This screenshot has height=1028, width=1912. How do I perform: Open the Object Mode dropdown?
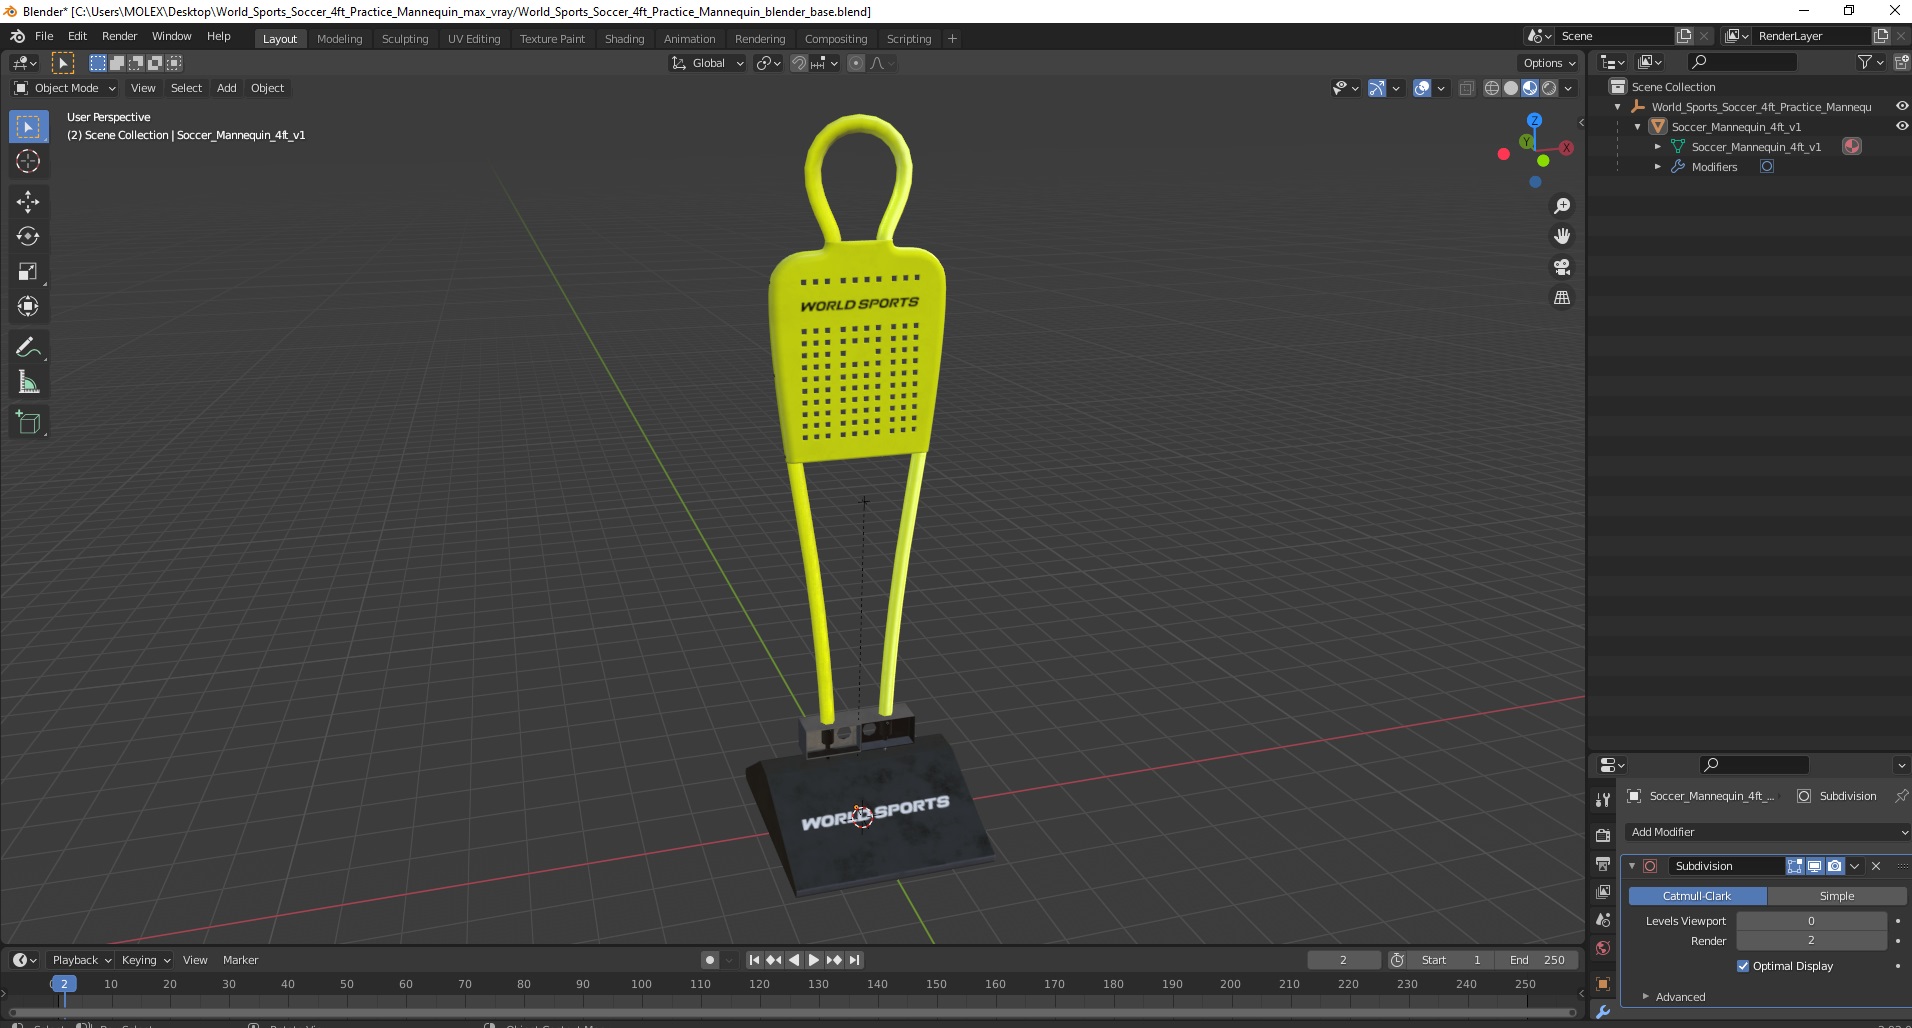click(x=65, y=88)
